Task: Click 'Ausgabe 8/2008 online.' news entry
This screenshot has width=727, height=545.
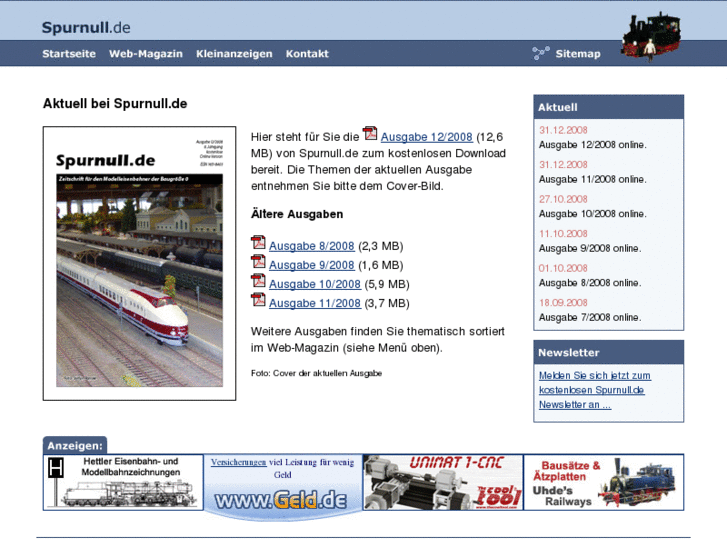Action: (590, 283)
